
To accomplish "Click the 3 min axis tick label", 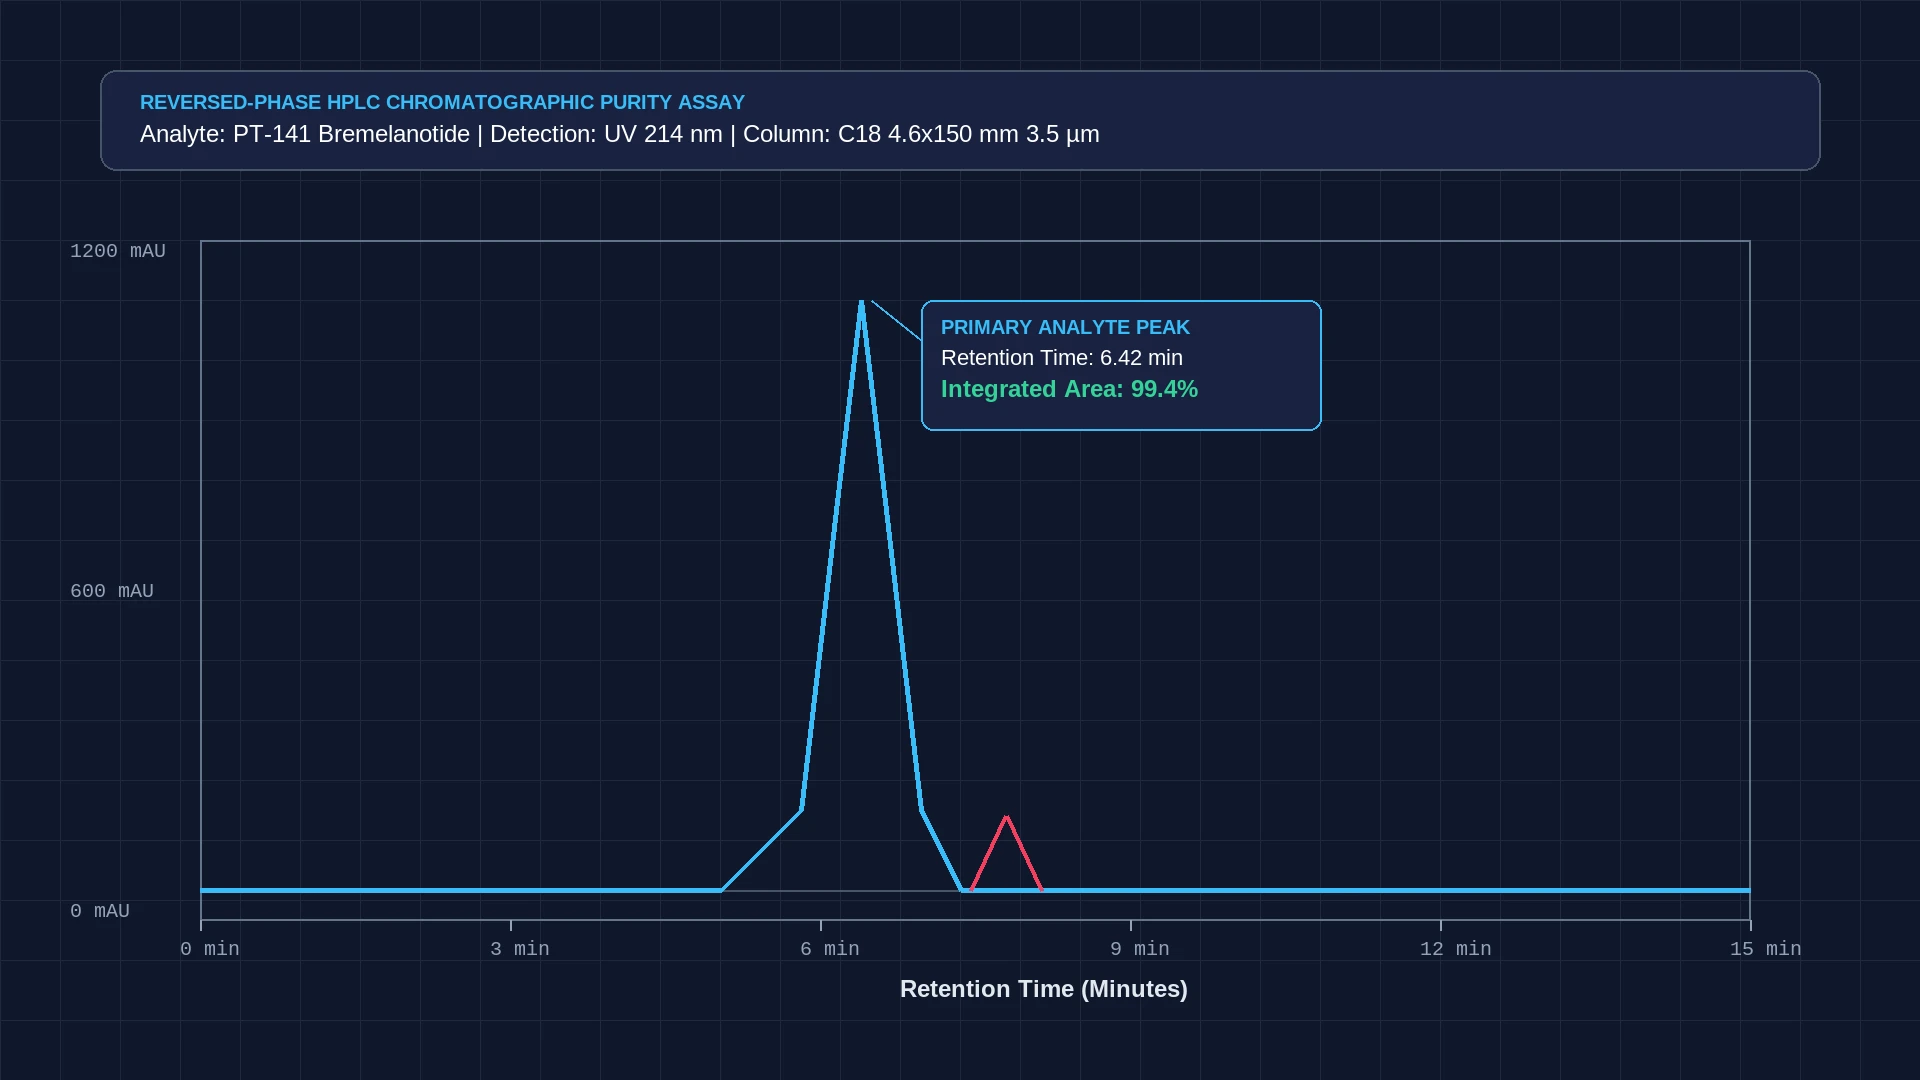I will pos(520,949).
